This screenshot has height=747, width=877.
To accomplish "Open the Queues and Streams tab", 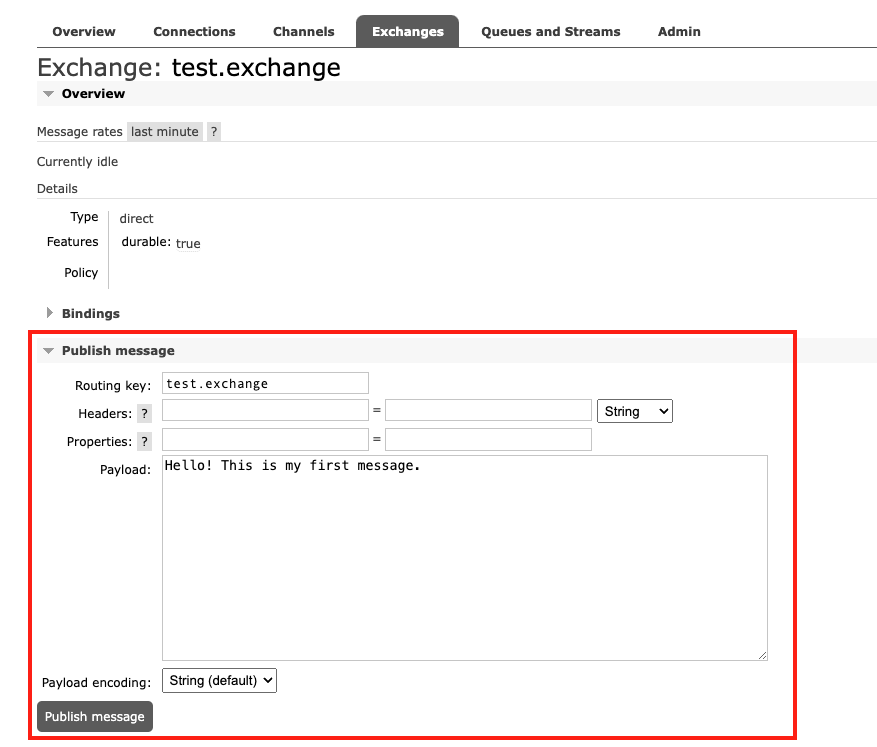I will tap(550, 32).
